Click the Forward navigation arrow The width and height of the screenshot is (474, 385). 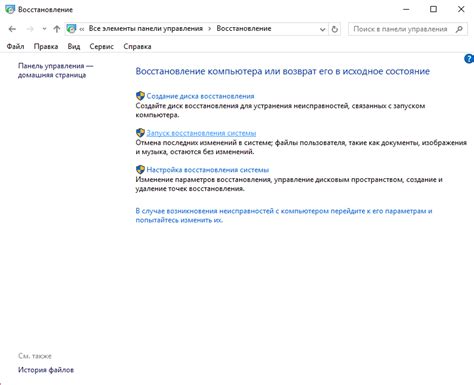(x=30, y=29)
